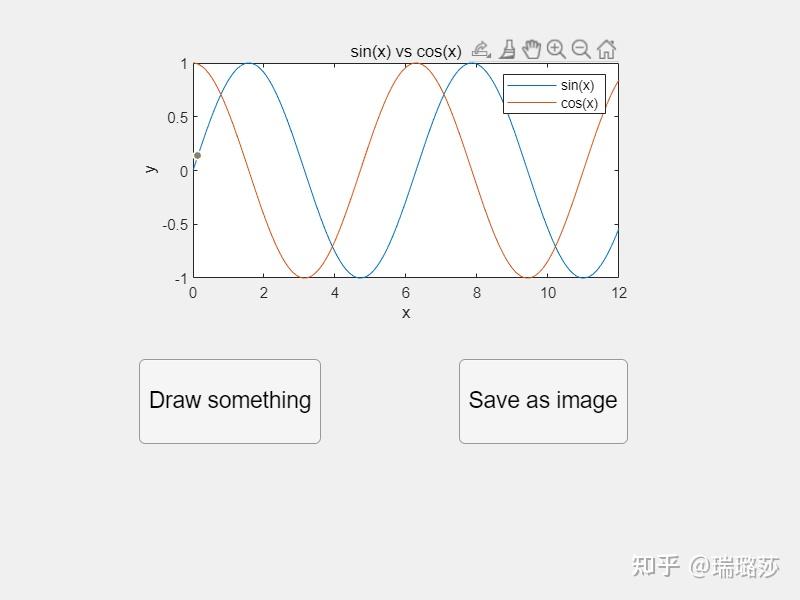Click the orange line in legend
This screenshot has width=800, height=600.
[531, 103]
